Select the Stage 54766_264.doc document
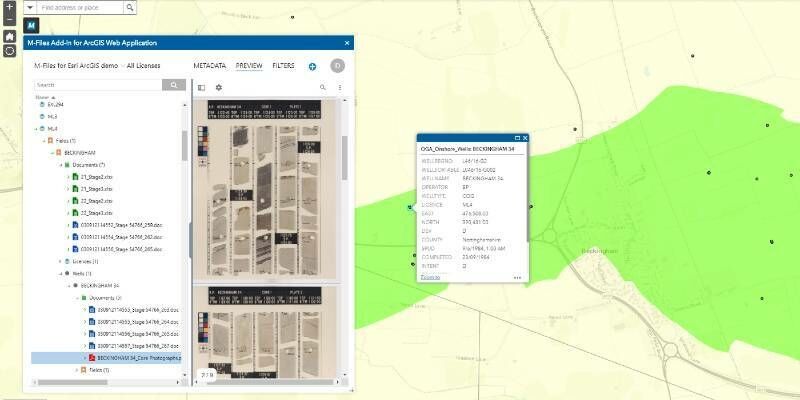This screenshot has width=800, height=400. [138, 322]
